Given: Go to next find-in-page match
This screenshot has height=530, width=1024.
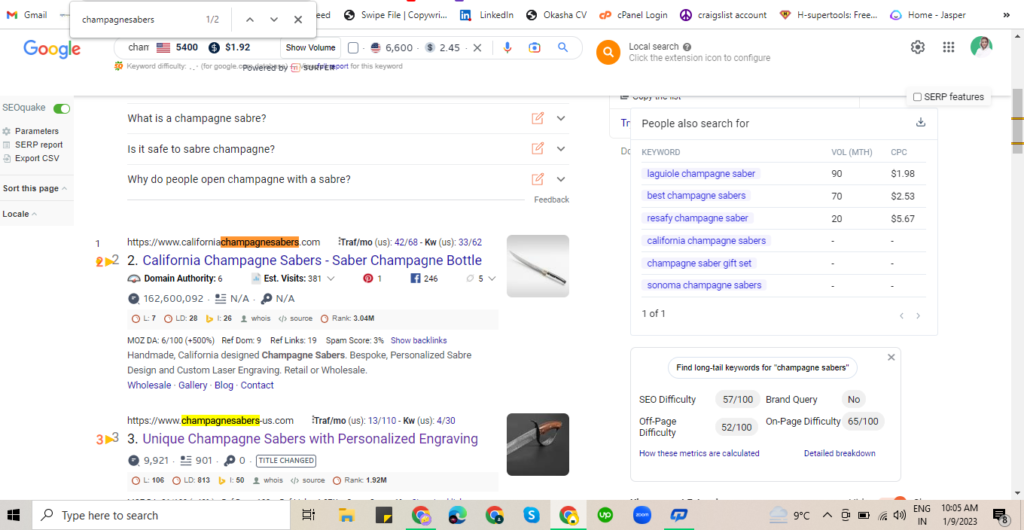Looking at the screenshot, I should tap(274, 20).
